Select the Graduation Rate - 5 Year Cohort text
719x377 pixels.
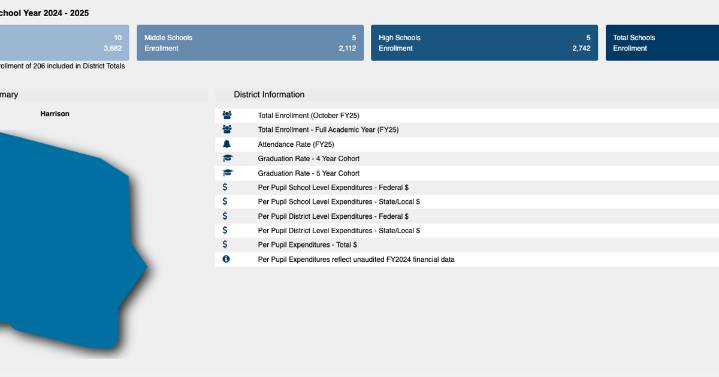(x=309, y=173)
